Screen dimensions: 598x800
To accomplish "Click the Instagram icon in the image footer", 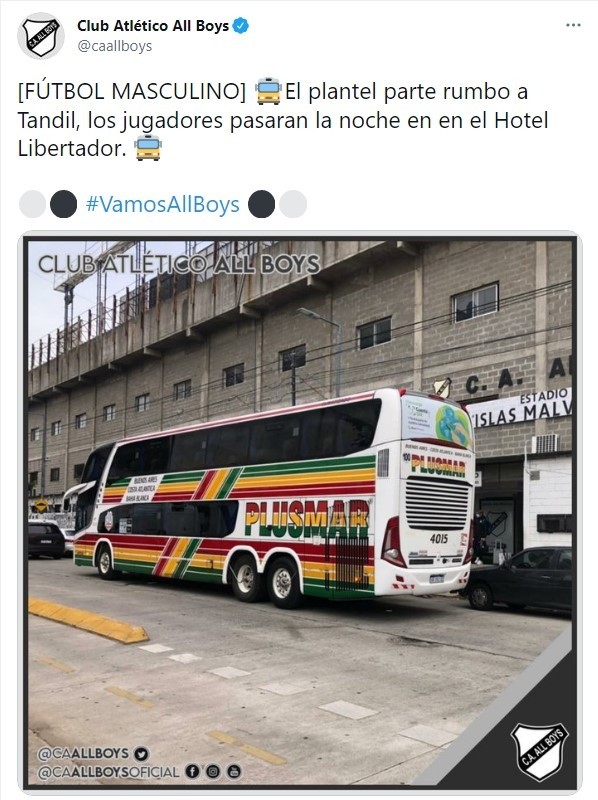I will tap(213, 771).
